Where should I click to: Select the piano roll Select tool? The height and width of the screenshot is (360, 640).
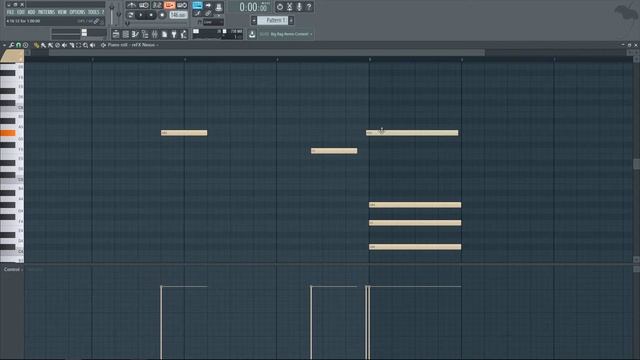click(78, 45)
